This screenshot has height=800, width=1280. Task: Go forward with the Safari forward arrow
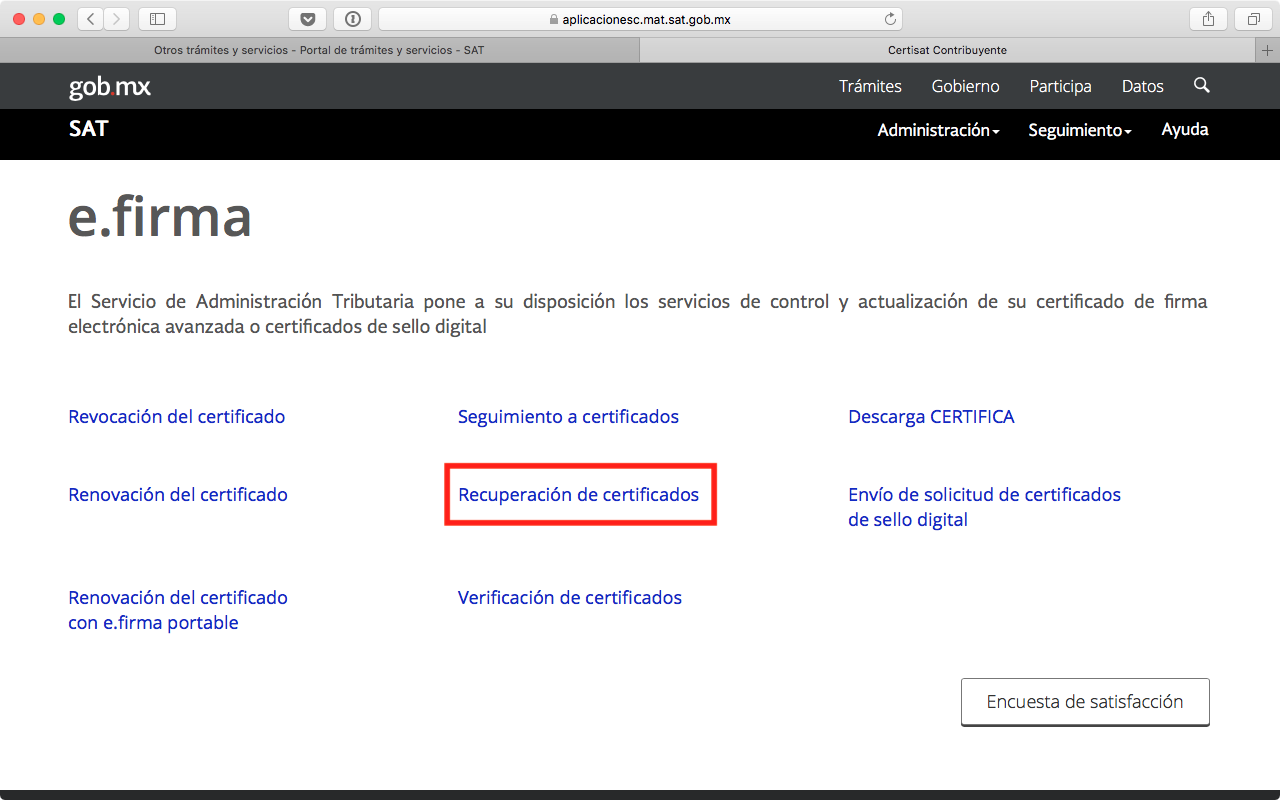pos(117,19)
